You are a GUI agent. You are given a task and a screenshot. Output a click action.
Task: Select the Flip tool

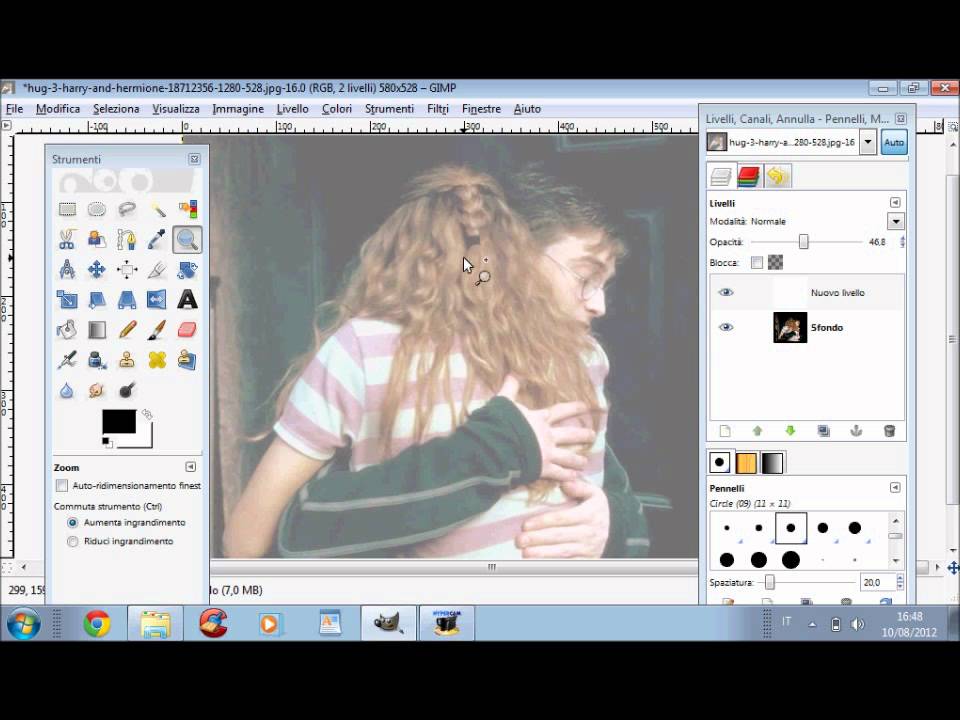click(157, 299)
